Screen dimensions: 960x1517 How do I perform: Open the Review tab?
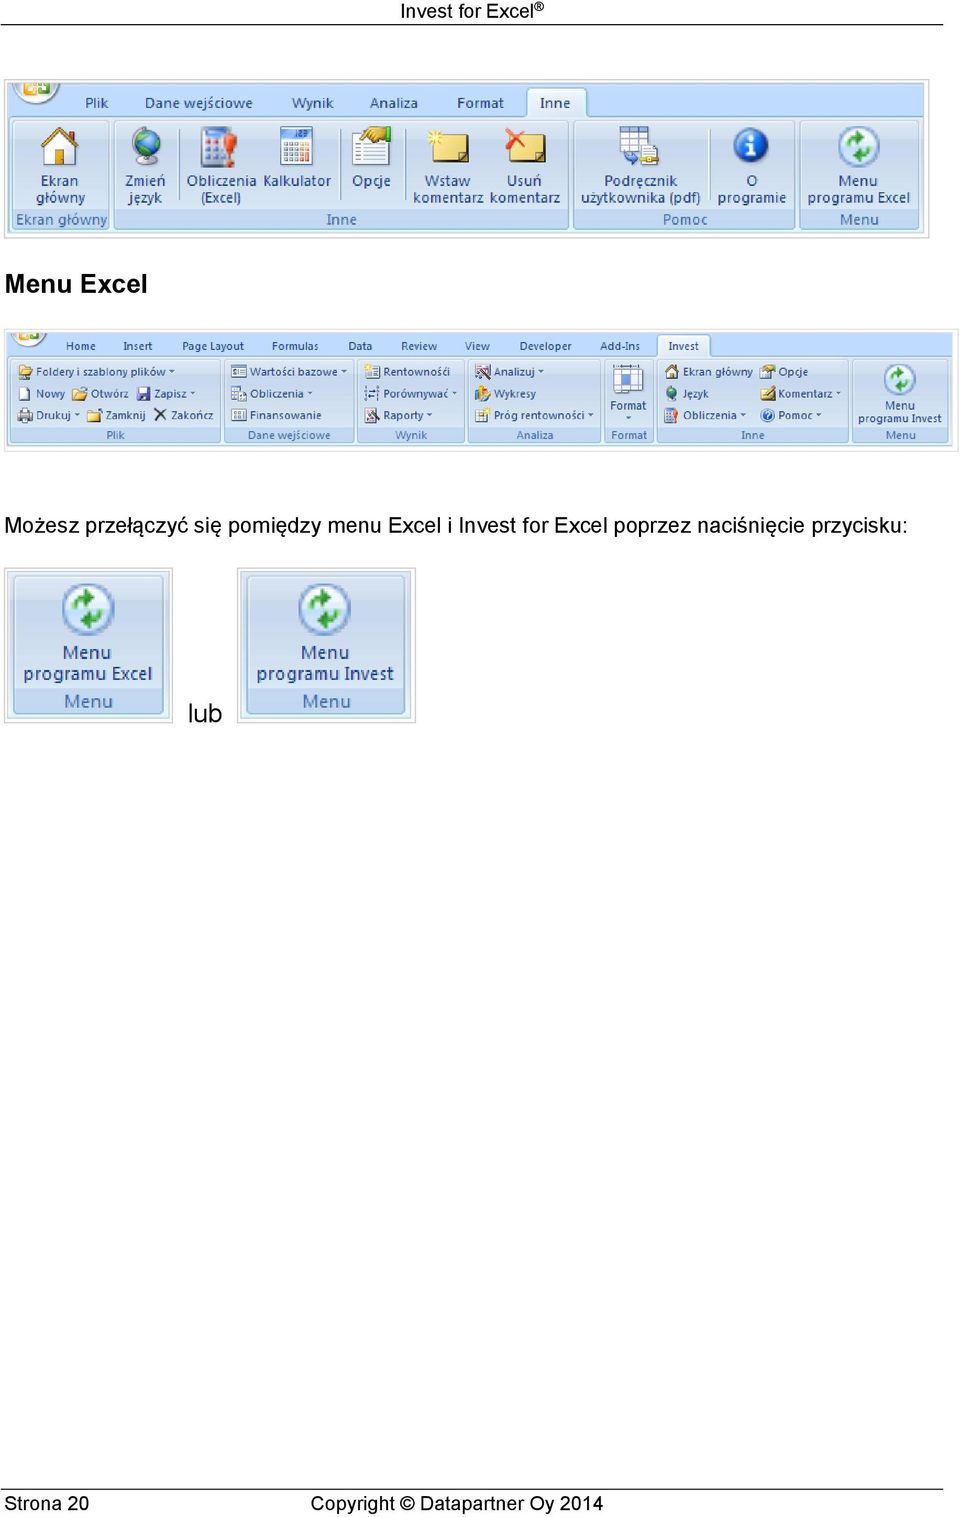(x=419, y=346)
